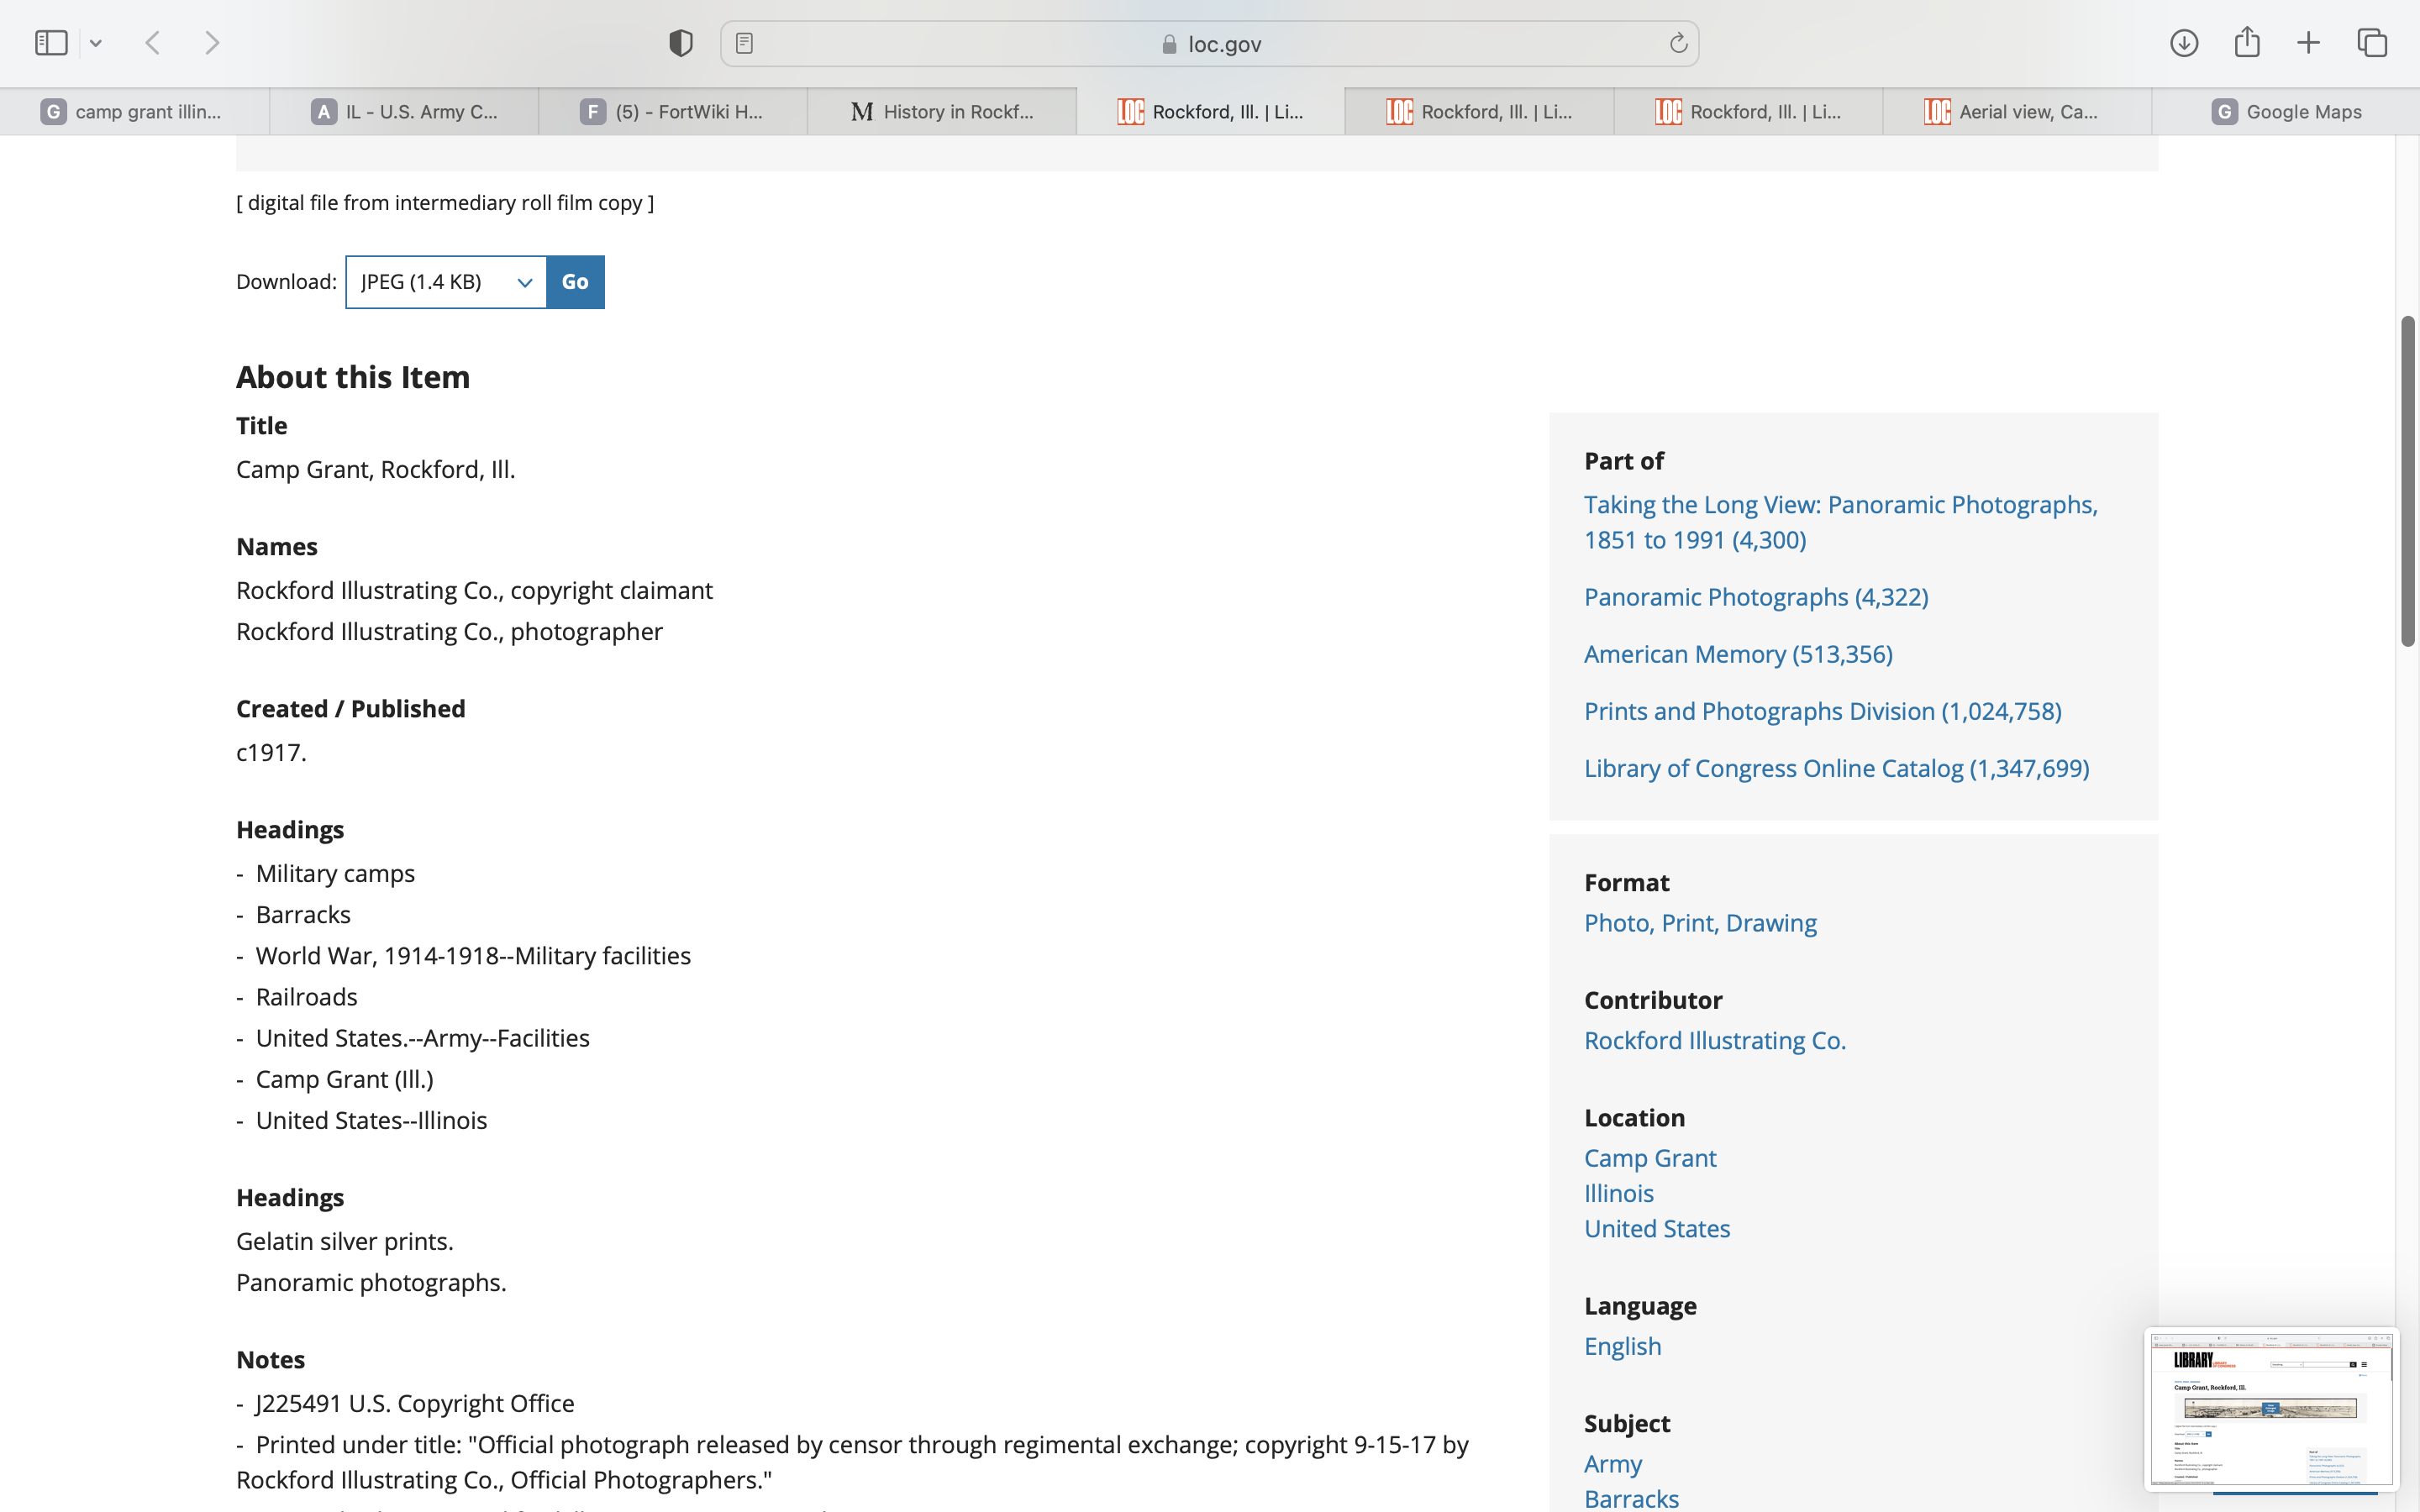This screenshot has height=1512, width=2420.
Task: Open the JPEG (1.4 KB) download dropdown
Action: [x=446, y=282]
